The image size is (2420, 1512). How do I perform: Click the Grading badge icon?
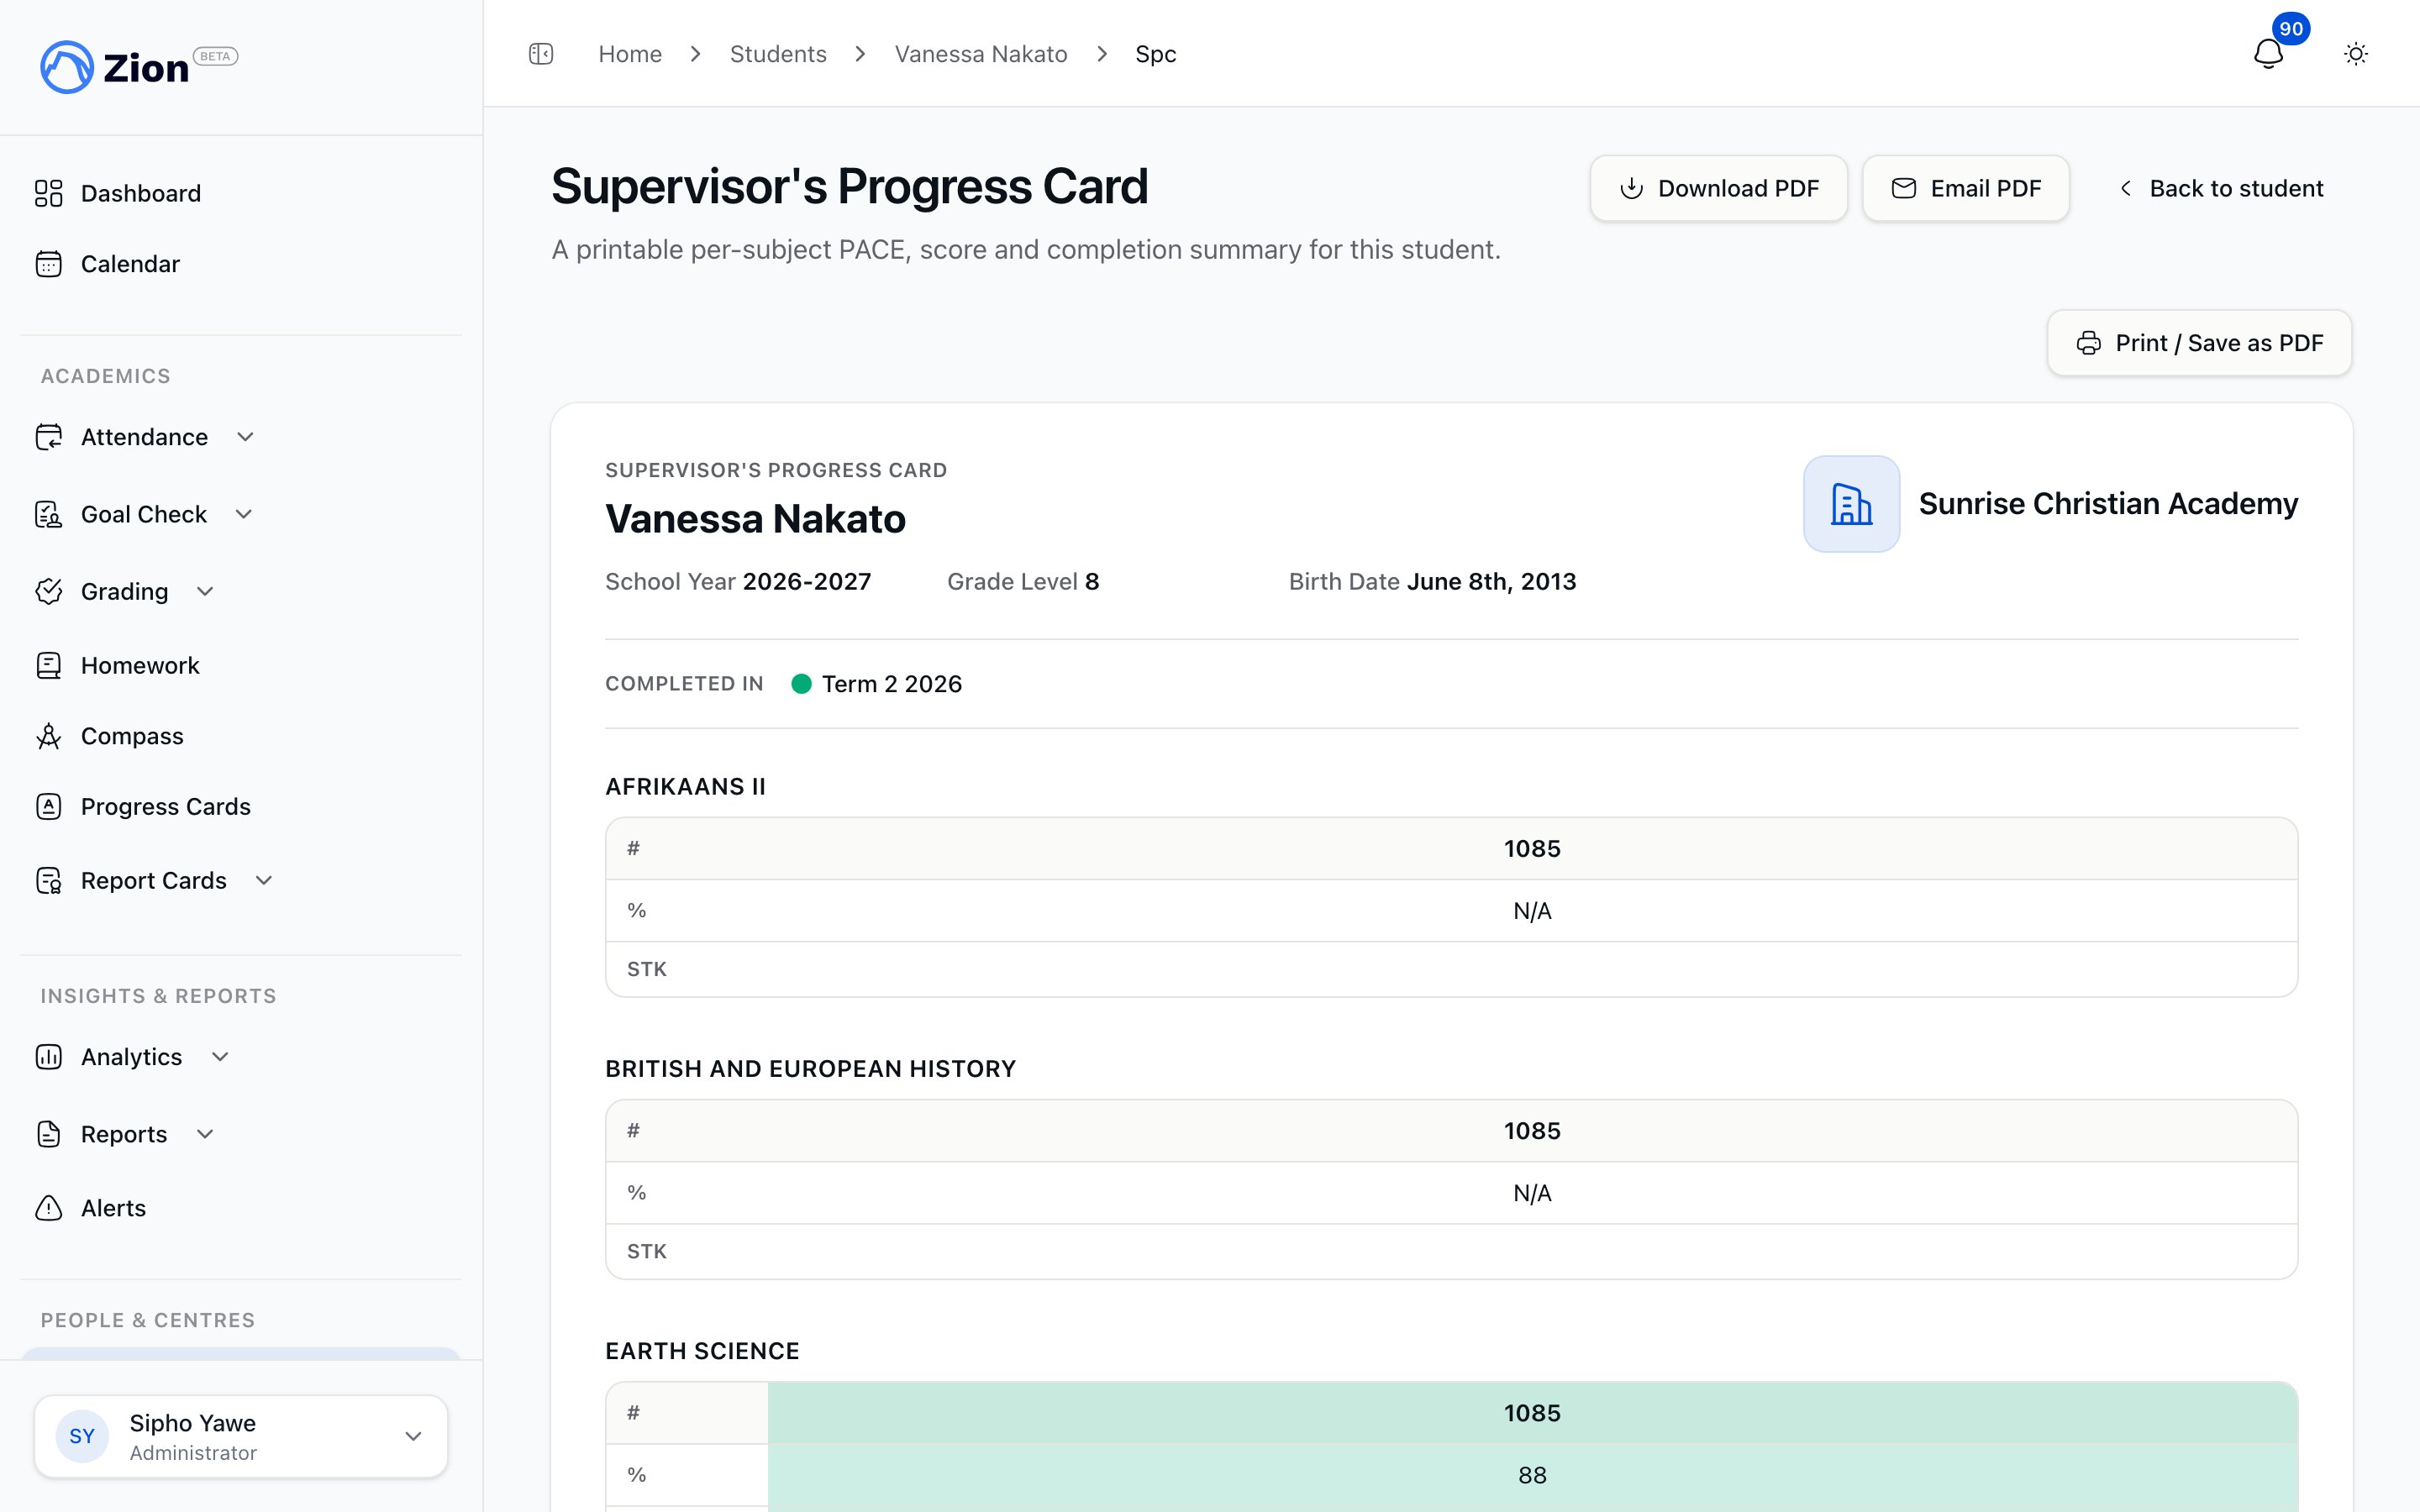[x=49, y=591]
